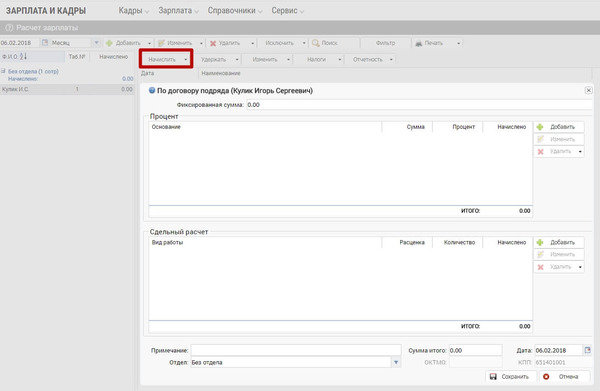Click the floppy disk icon on Сохранить
The image size is (600, 391).
[493, 376]
